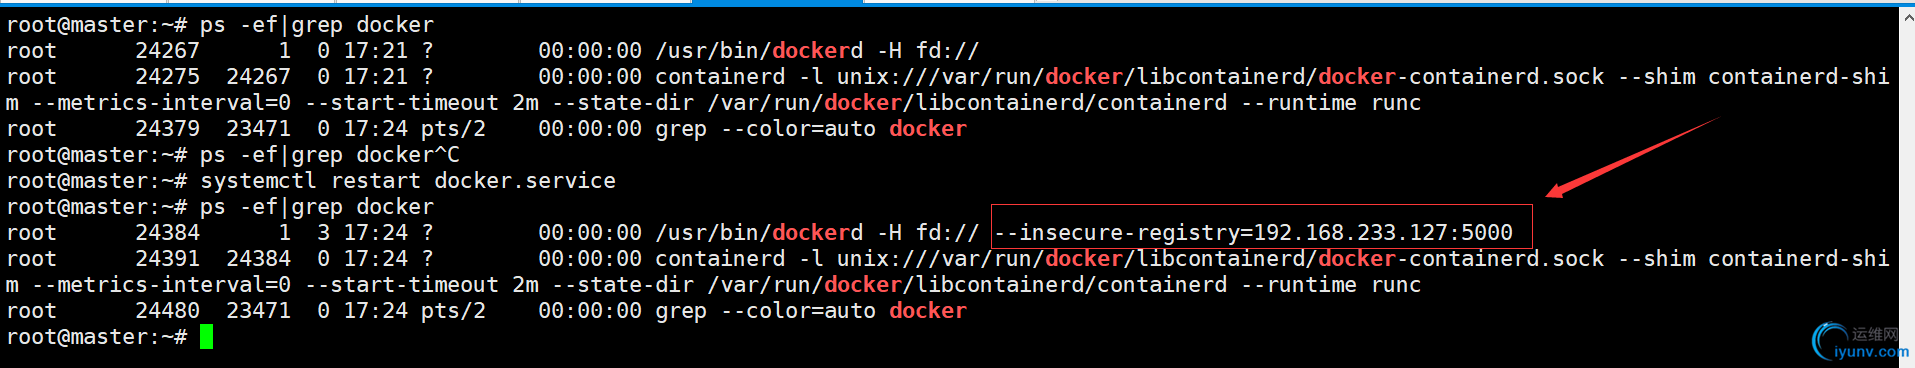The image size is (1915, 368).
Task: Click process ID 24384 after restart
Action: (167, 233)
